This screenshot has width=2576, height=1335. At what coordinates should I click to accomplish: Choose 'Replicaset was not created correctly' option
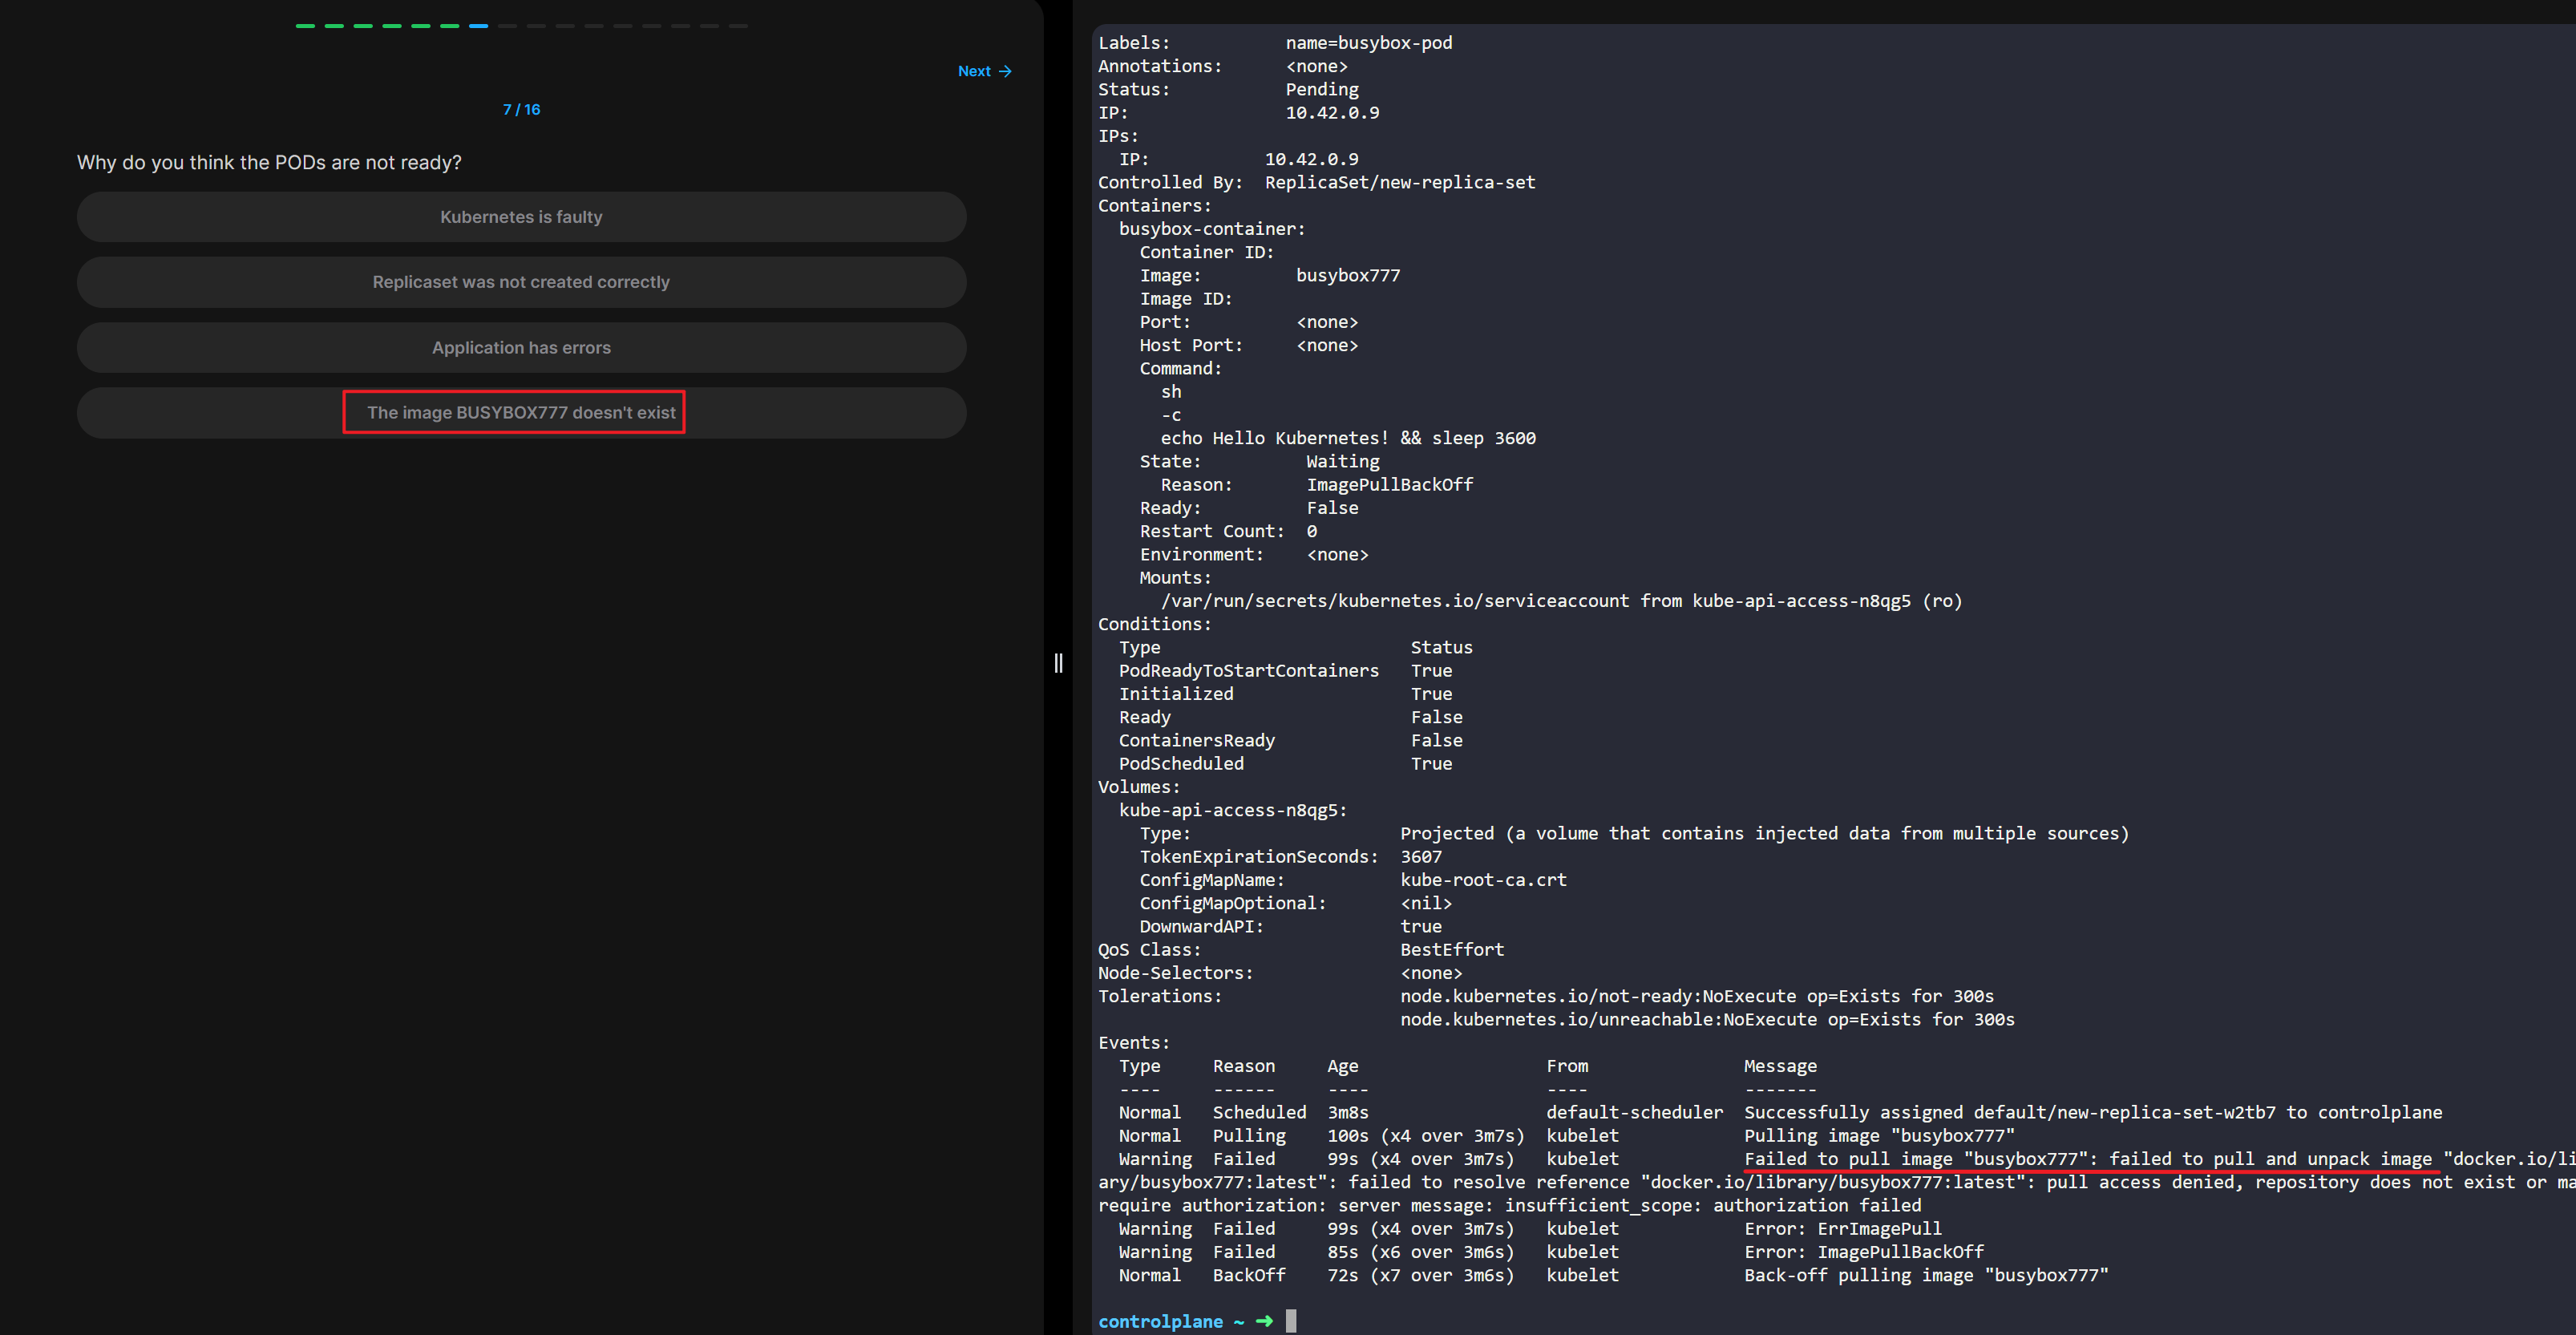pos(521,282)
